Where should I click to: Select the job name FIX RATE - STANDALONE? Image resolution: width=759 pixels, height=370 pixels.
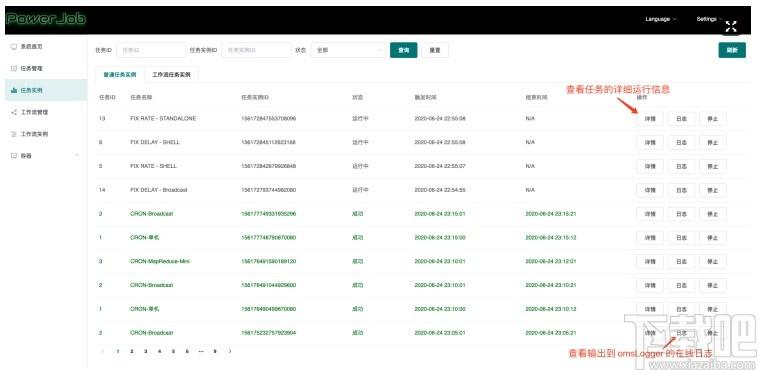tap(163, 119)
